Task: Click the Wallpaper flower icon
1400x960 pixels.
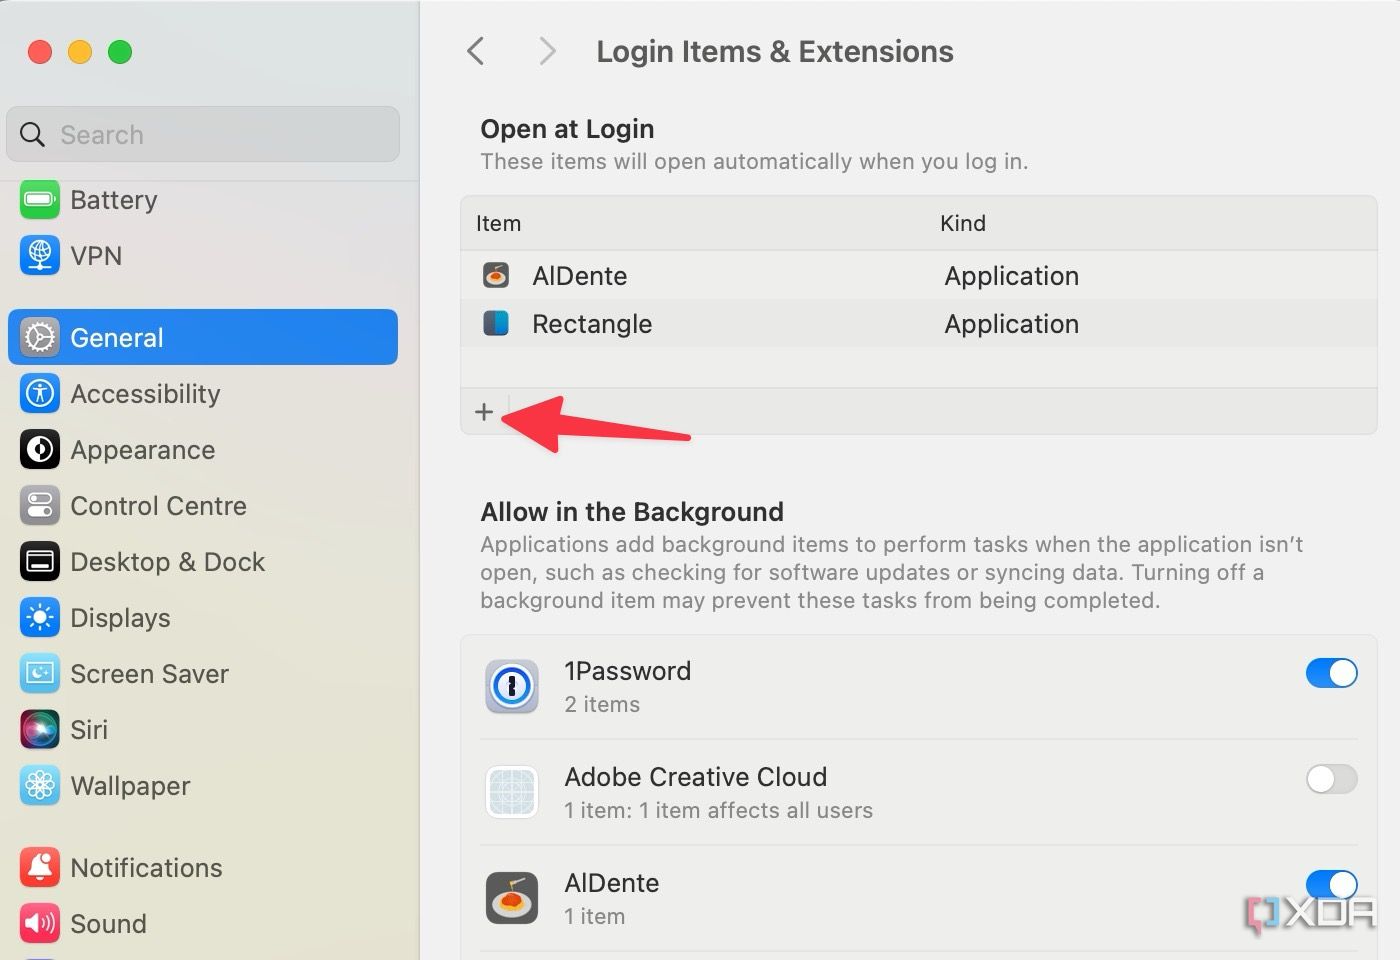Action: click(40, 786)
